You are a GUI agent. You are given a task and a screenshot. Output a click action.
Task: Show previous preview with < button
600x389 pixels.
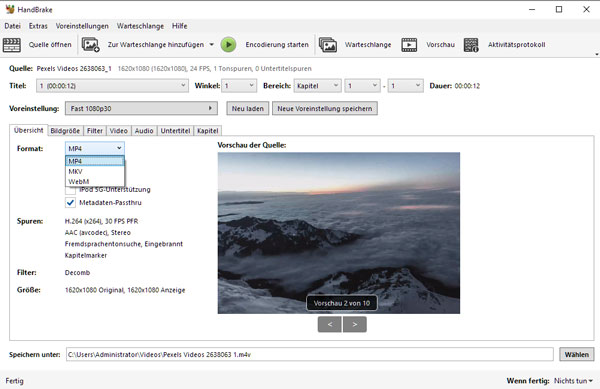tap(329, 324)
